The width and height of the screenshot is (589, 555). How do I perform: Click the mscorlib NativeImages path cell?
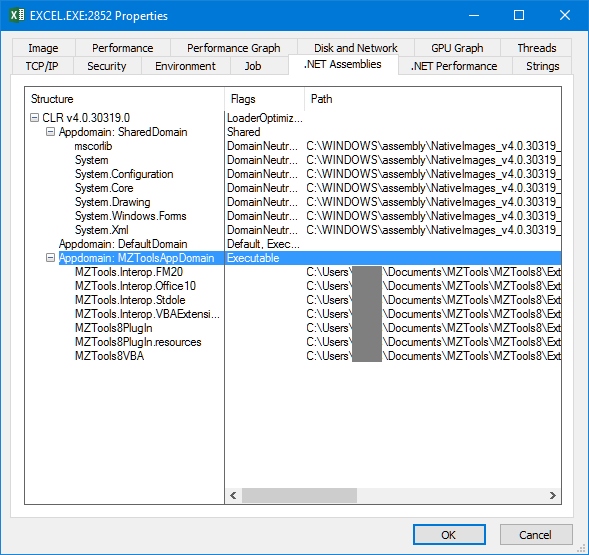coord(433,146)
